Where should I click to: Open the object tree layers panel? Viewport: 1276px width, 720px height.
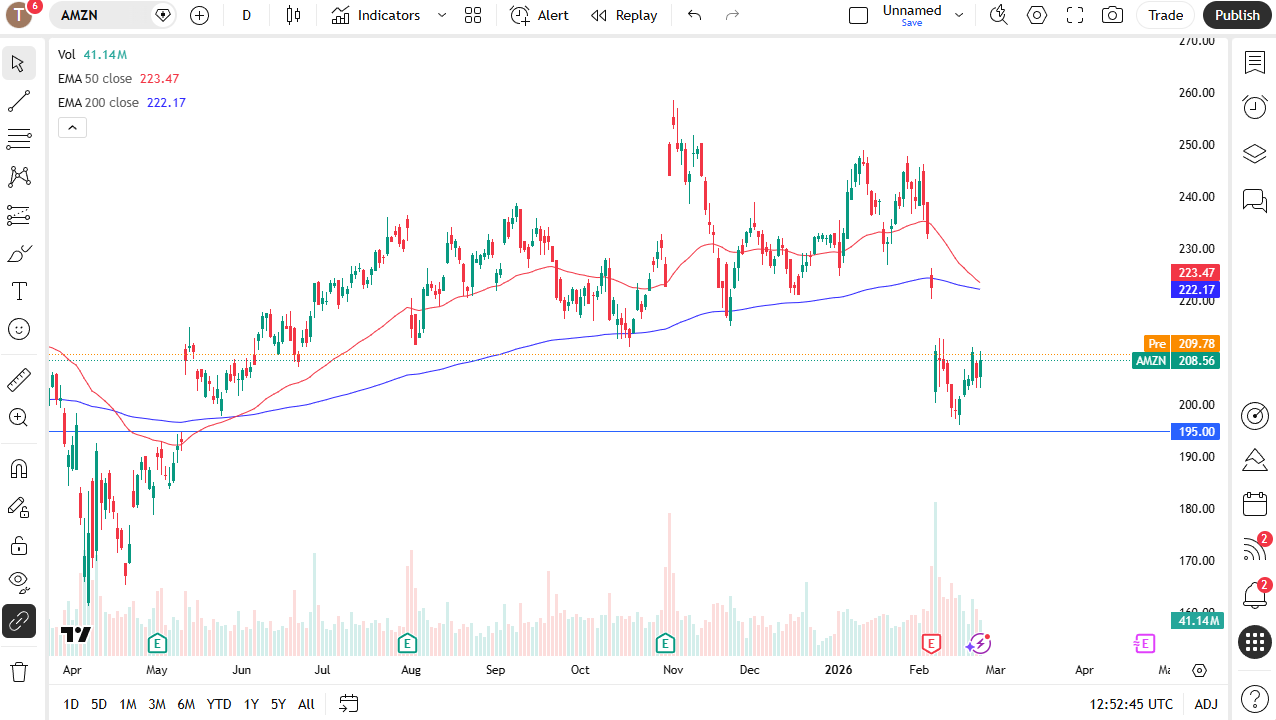(x=1254, y=153)
